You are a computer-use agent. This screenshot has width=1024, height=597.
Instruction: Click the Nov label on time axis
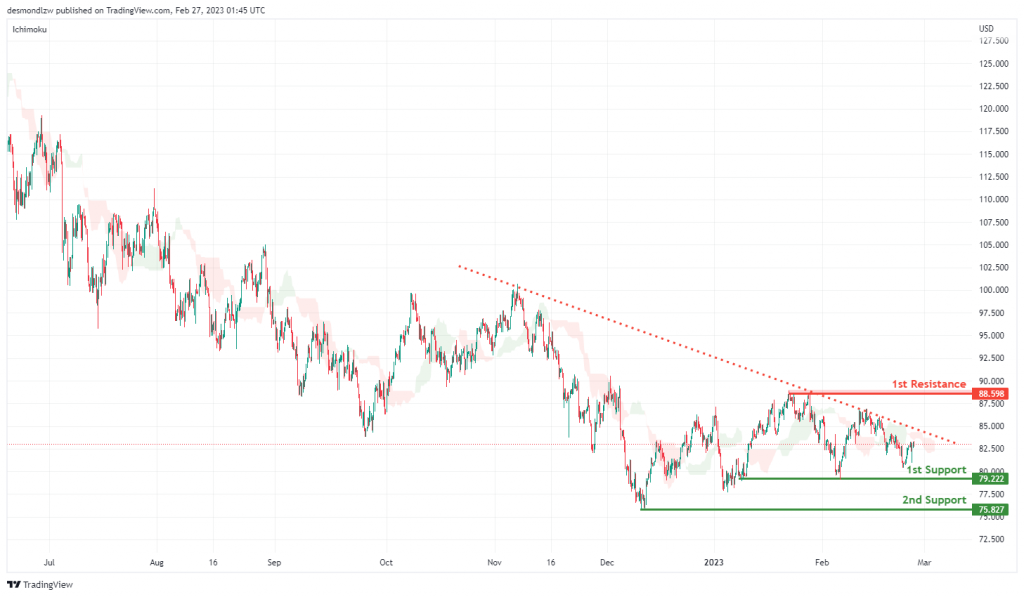coord(494,562)
